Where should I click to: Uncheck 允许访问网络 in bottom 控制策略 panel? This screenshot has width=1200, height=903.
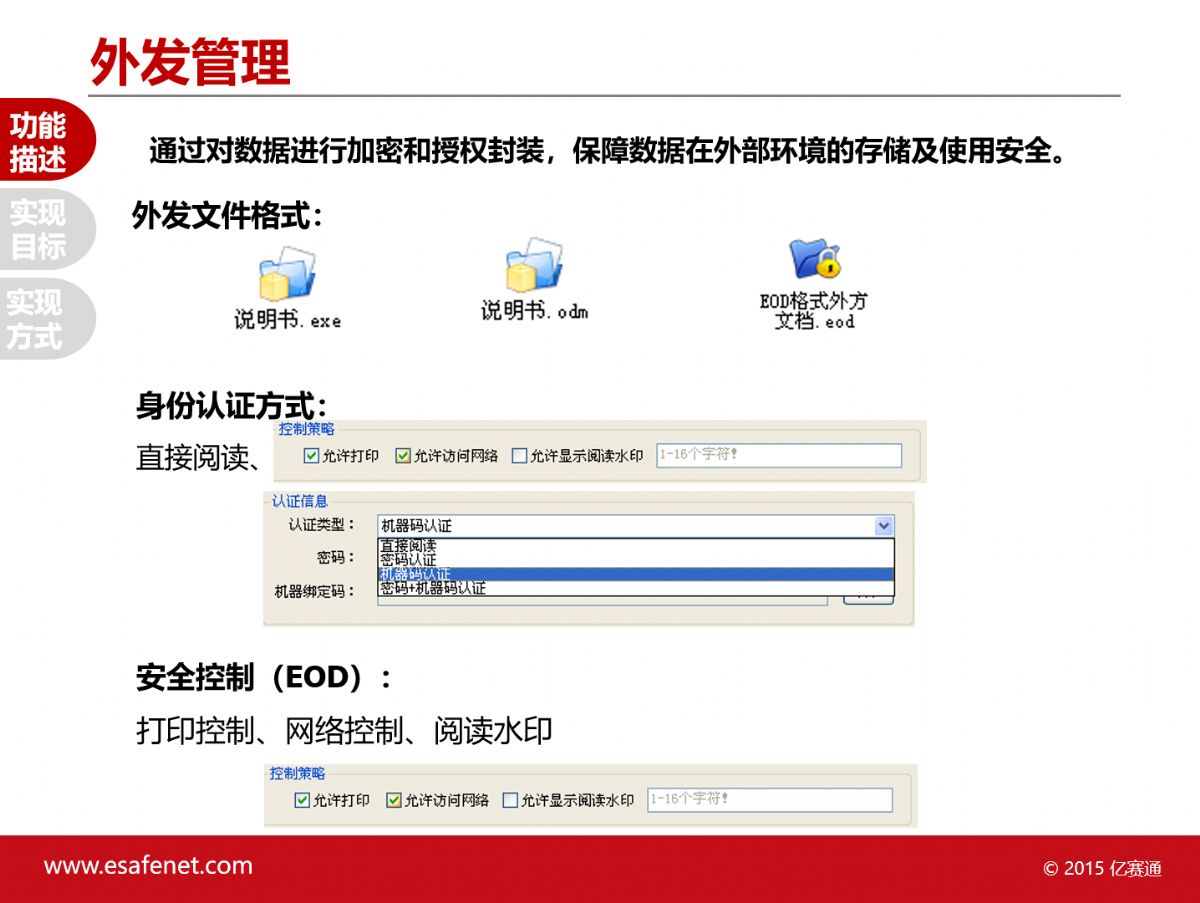click(x=394, y=800)
